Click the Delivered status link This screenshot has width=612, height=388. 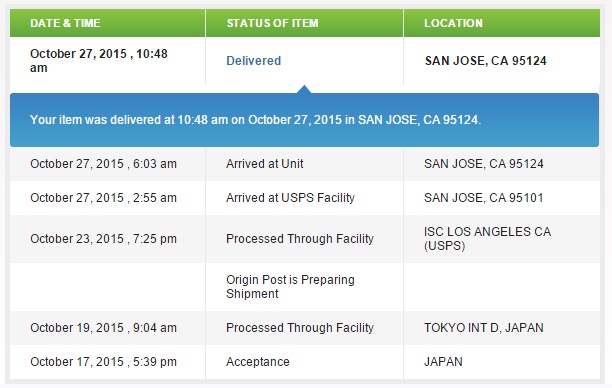[x=253, y=61]
